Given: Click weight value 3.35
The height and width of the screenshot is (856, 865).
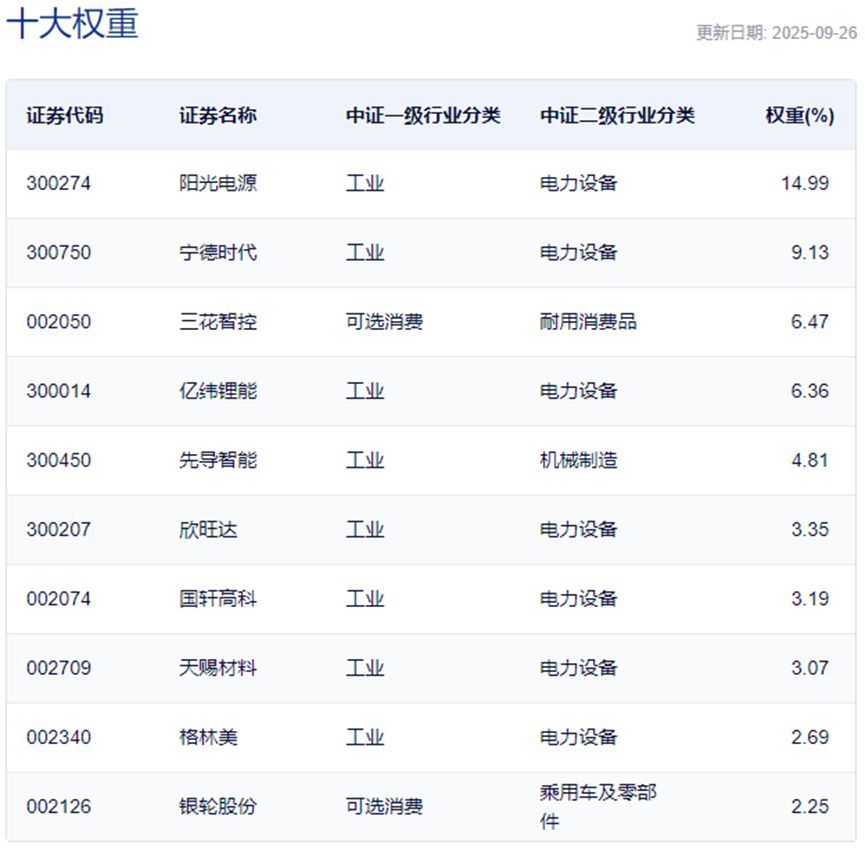Looking at the screenshot, I should [x=810, y=529].
